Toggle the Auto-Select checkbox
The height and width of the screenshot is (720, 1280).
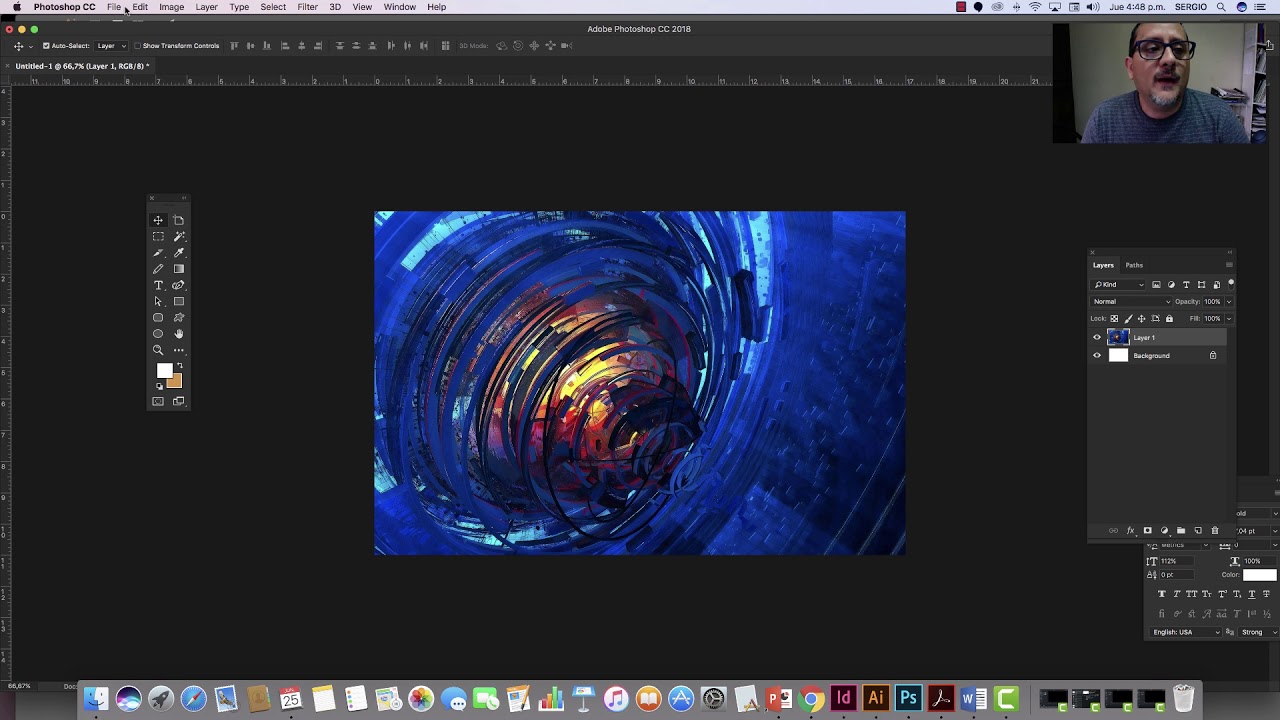46,46
